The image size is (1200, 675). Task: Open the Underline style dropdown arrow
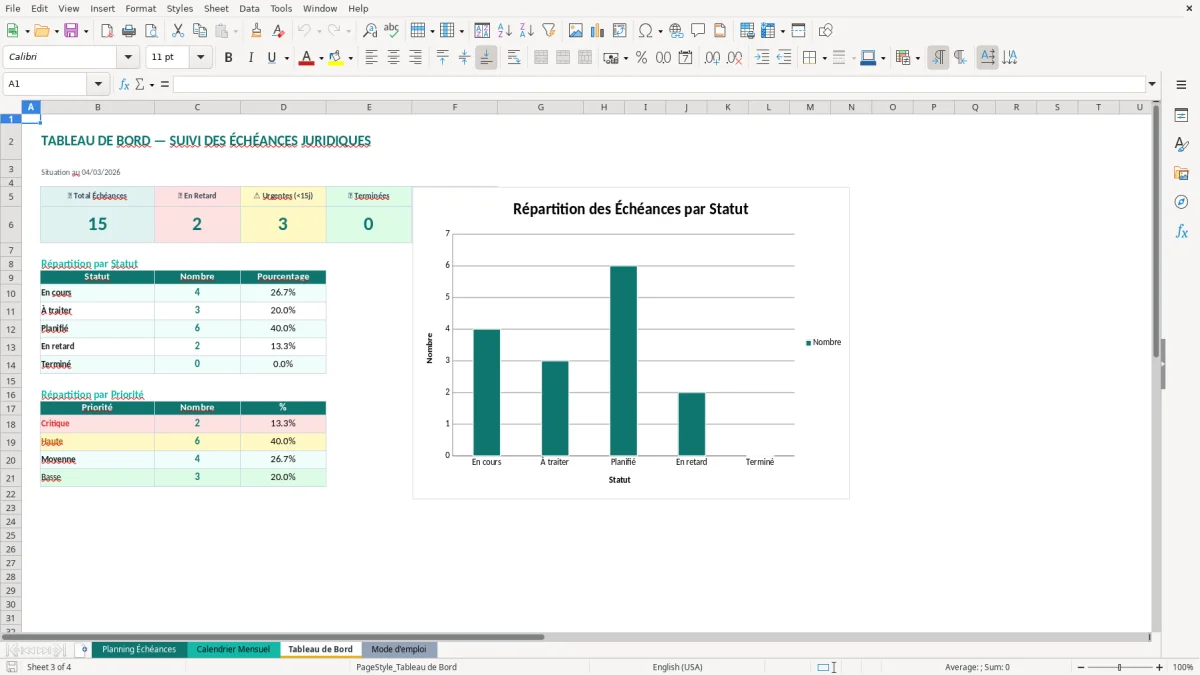coord(286,58)
